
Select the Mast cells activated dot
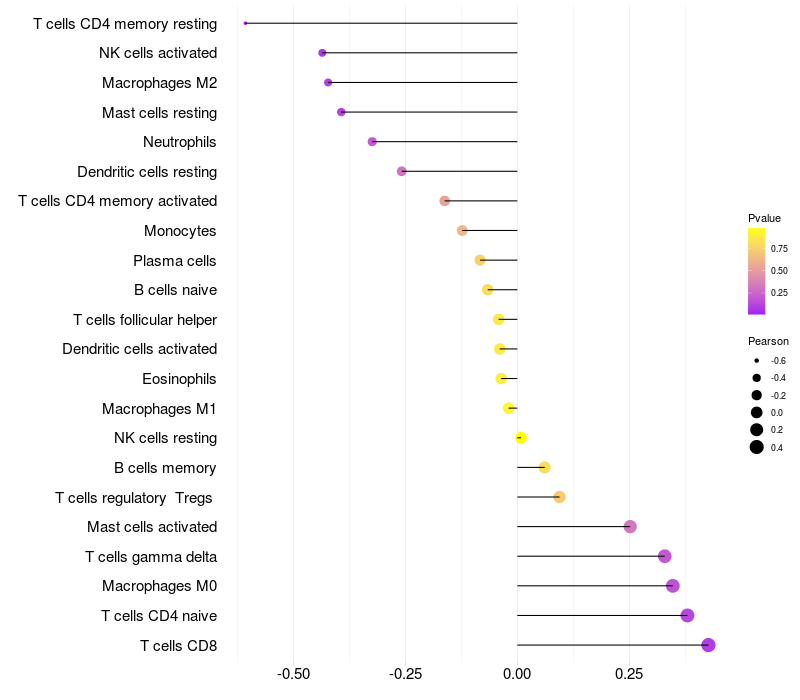coord(630,527)
